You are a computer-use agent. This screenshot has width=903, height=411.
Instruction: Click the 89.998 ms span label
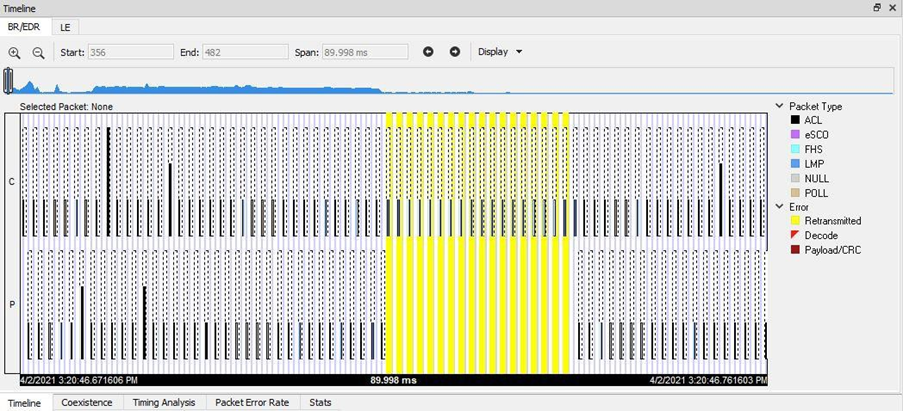(393, 380)
